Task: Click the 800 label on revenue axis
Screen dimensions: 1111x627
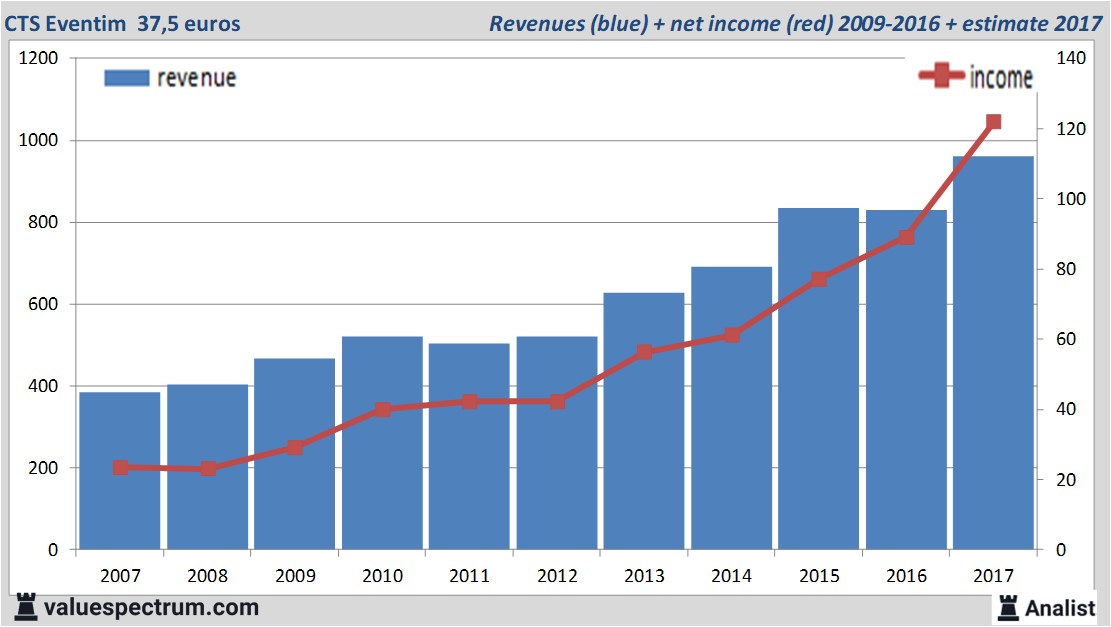Action: (x=43, y=222)
